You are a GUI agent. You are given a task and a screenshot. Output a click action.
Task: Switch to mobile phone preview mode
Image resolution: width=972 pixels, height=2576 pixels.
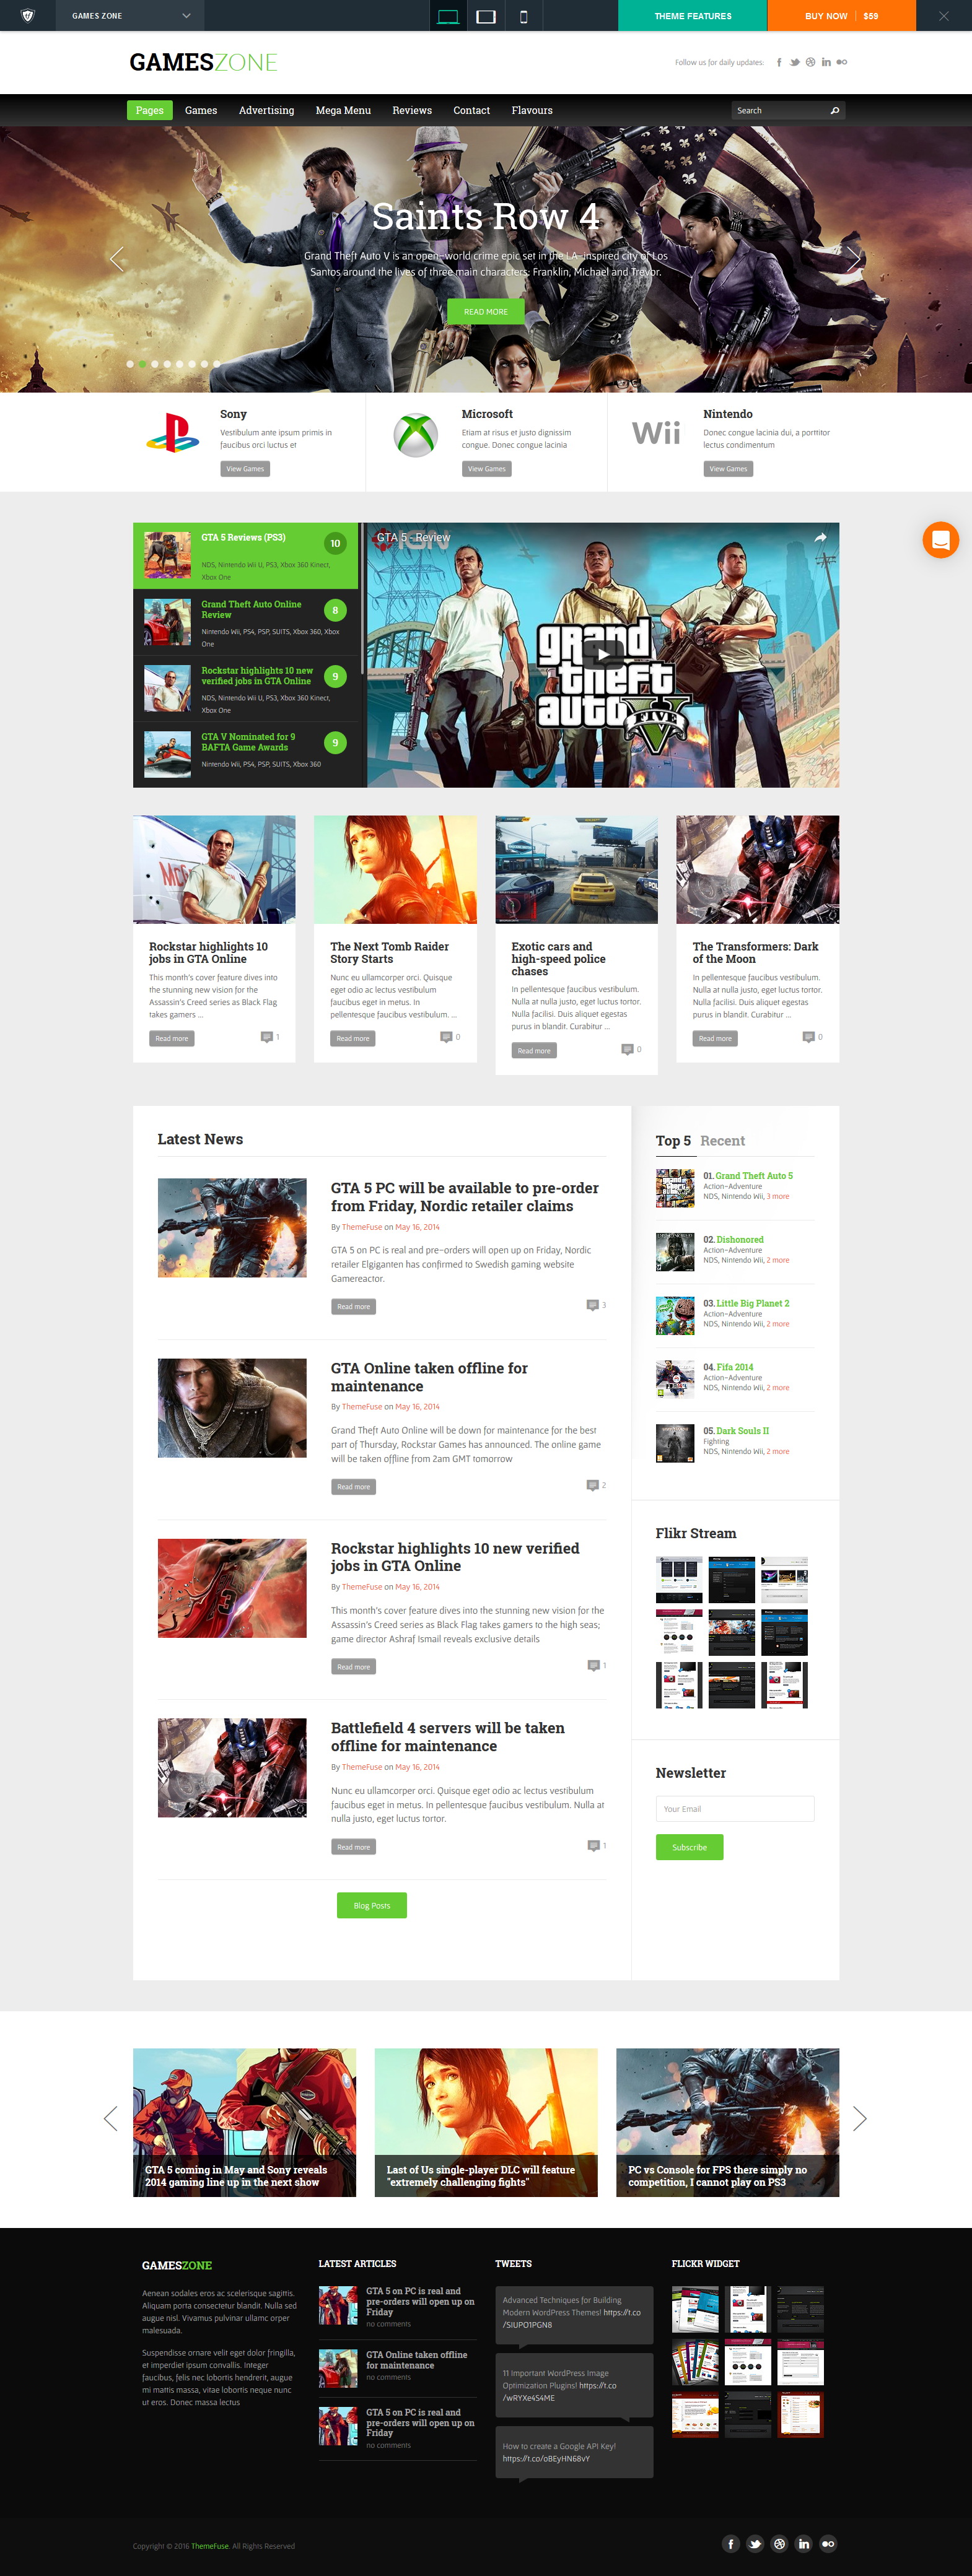pos(523,16)
